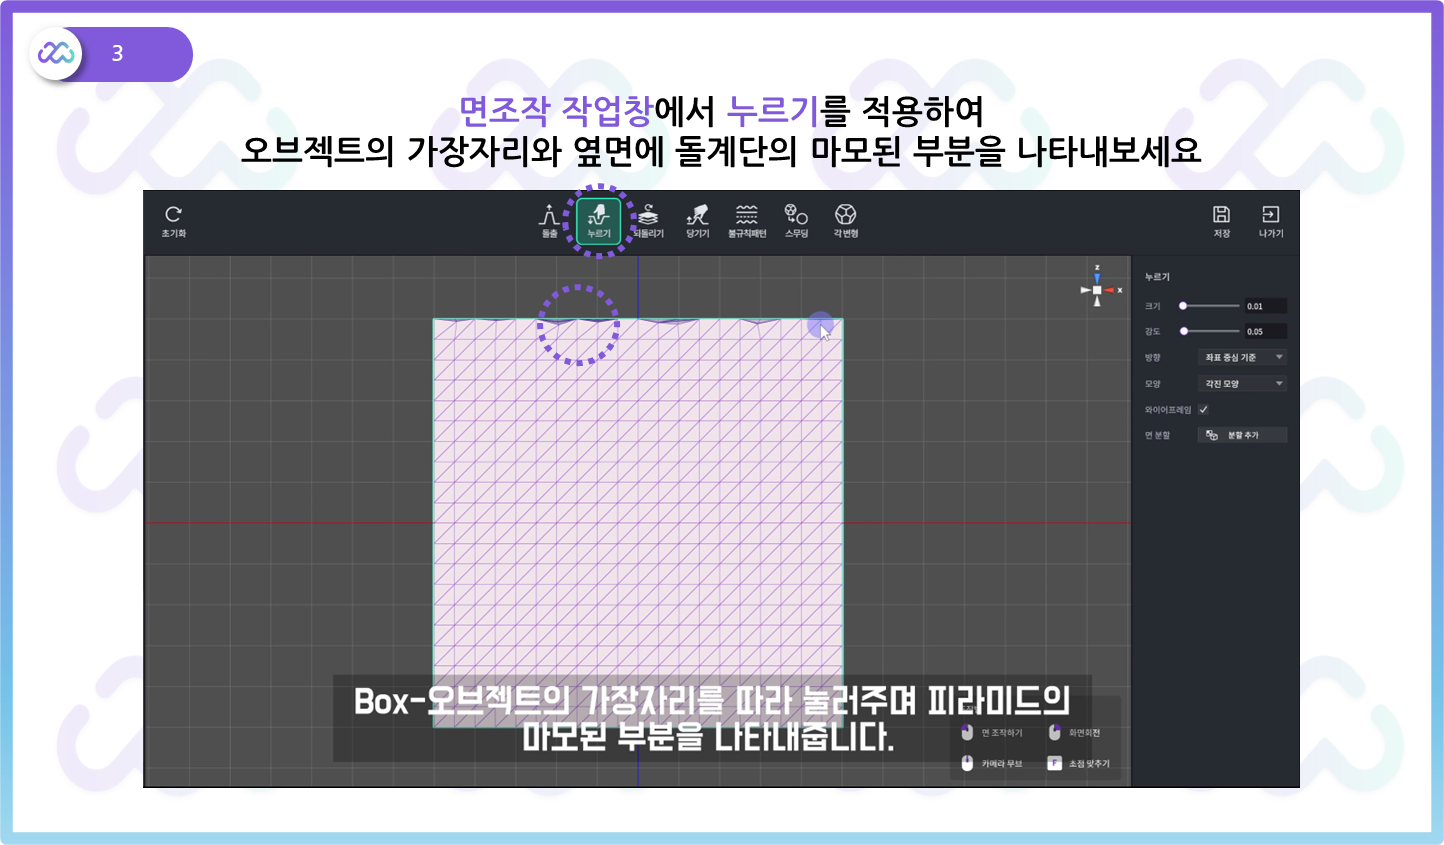Toggle the 와이어프레임 checkbox
The height and width of the screenshot is (845, 1444).
[x=1203, y=409]
